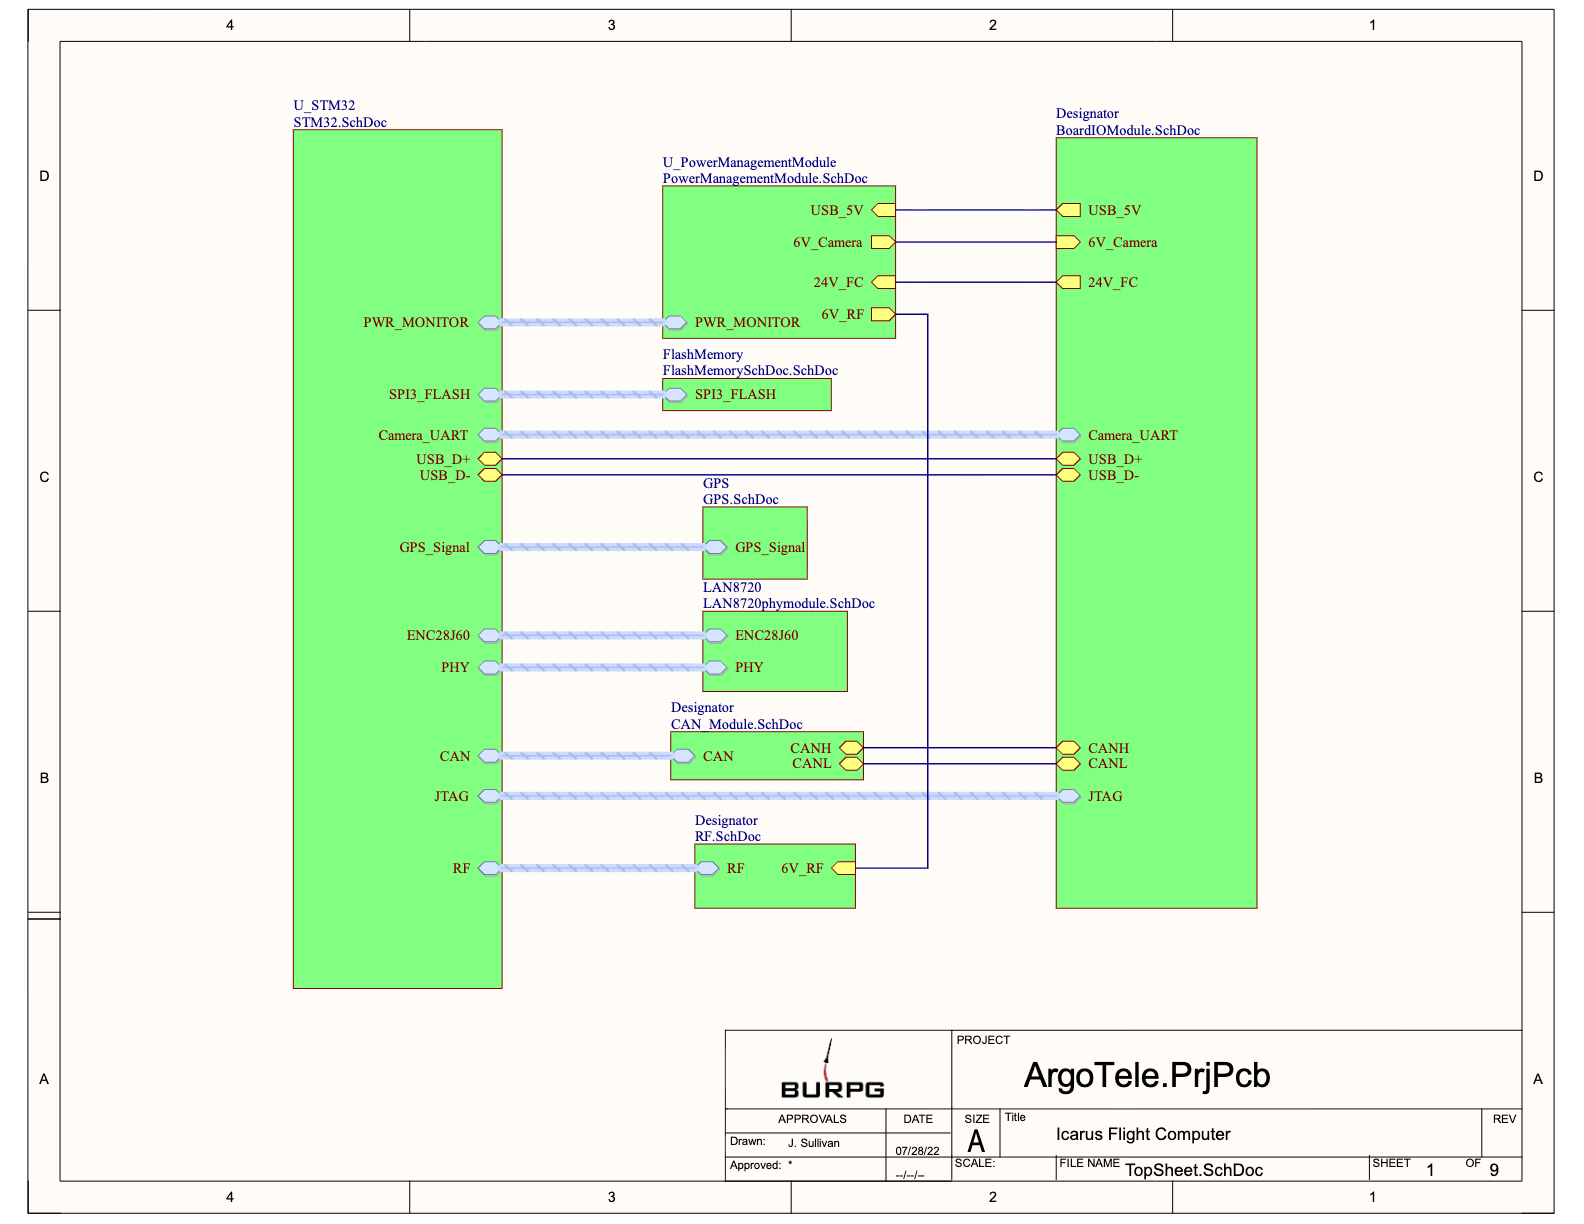Select the SPI3_FLASH port arrow on FlashMemory sheet
The width and height of the screenshot is (1584, 1224).
675,394
